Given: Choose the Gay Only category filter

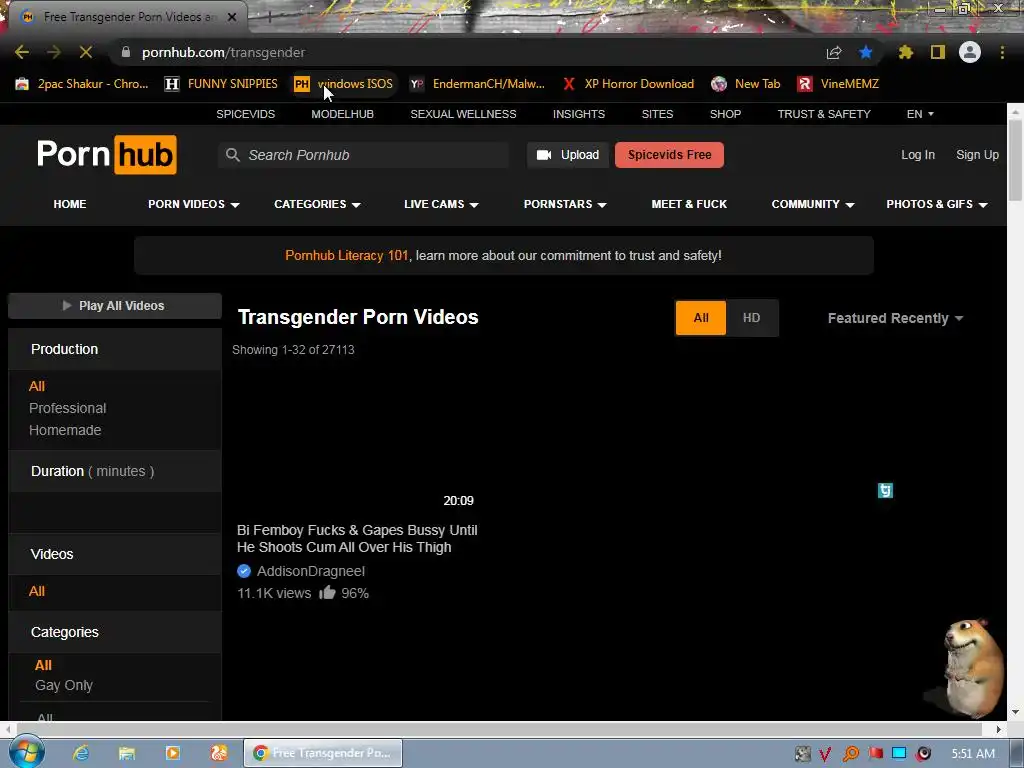Looking at the screenshot, I should click(64, 685).
